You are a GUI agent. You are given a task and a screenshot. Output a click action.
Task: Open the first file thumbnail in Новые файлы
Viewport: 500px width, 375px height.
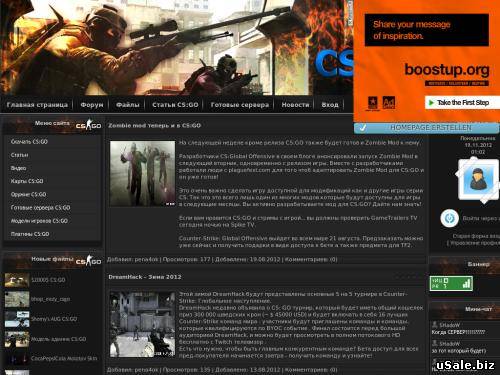(17, 280)
